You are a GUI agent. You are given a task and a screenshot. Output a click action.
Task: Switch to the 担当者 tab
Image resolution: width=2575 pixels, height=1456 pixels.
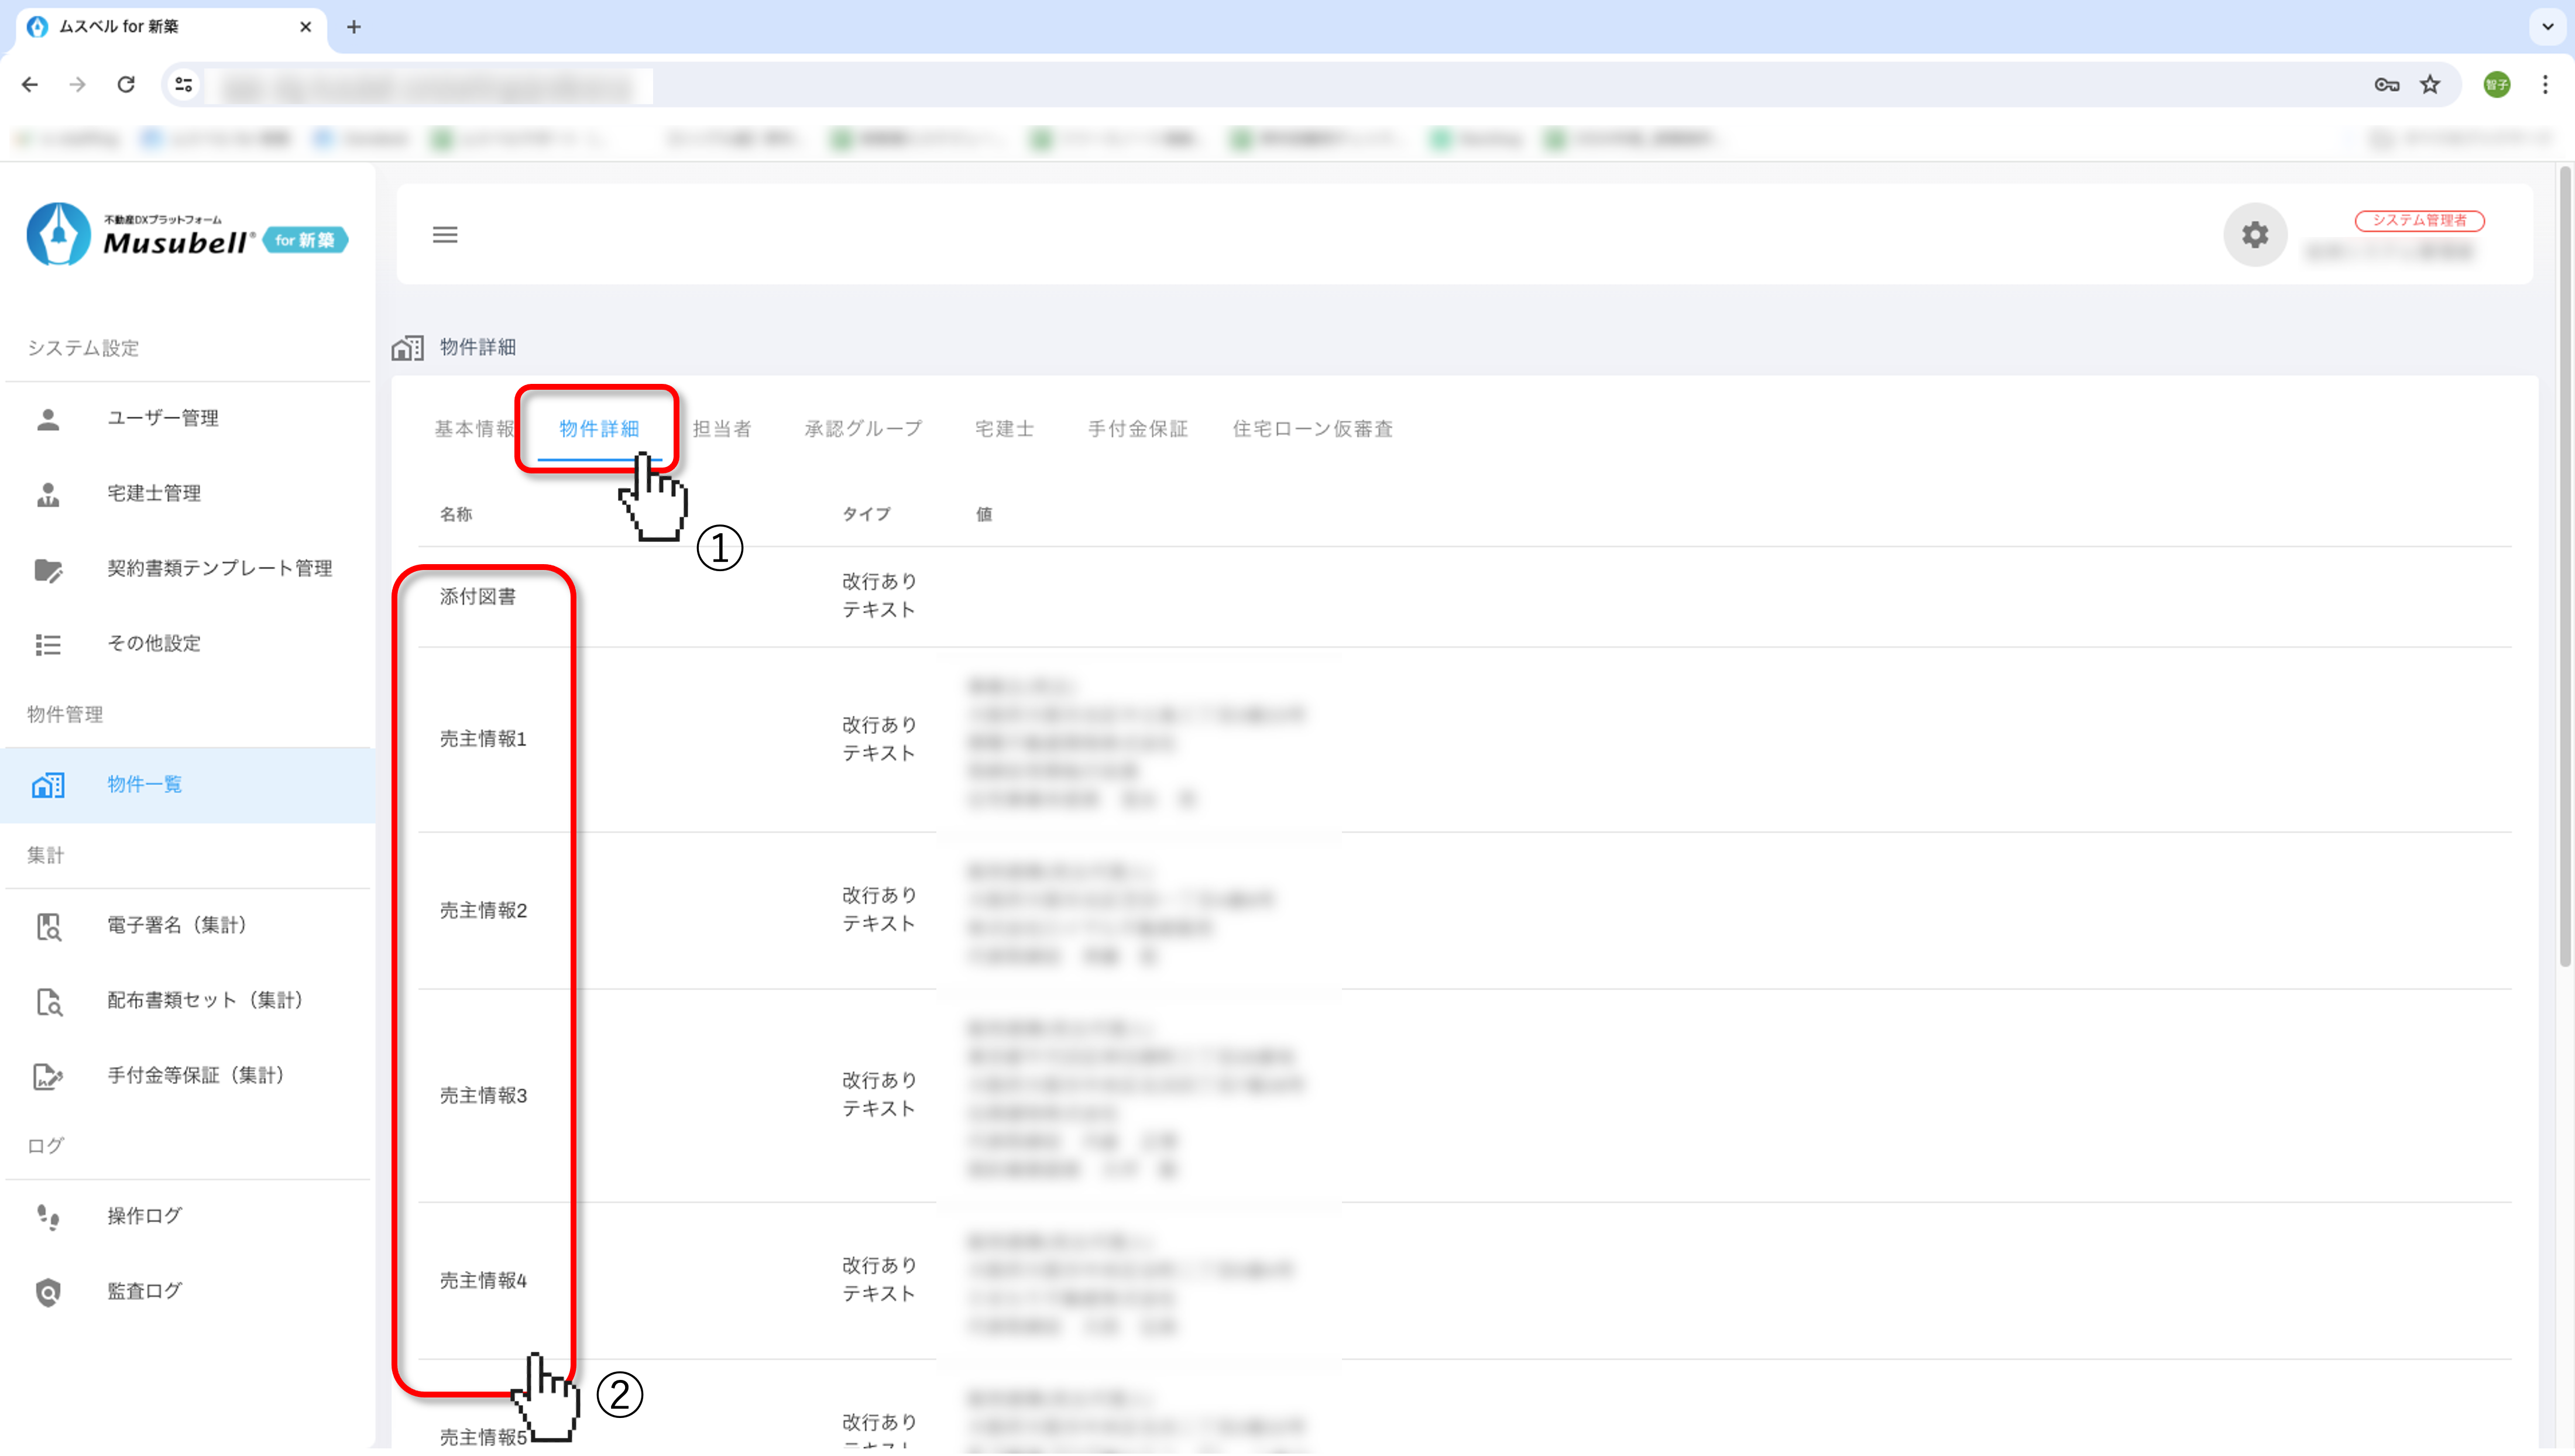point(722,429)
